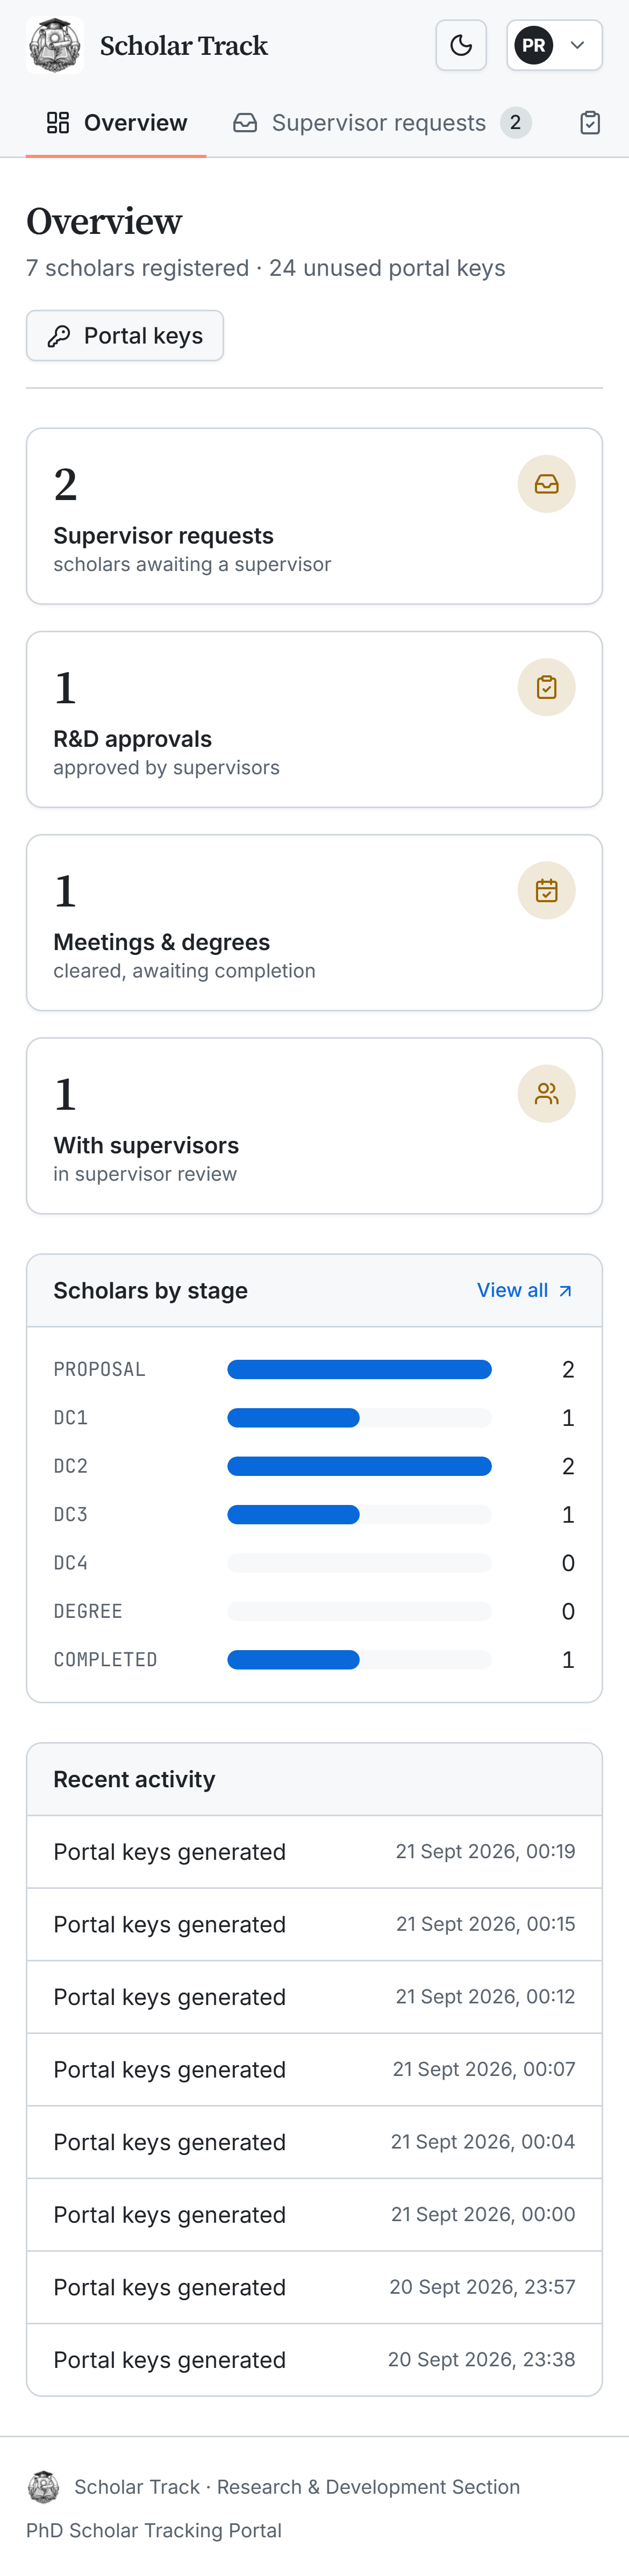Open the PR user account dropdown

(554, 45)
